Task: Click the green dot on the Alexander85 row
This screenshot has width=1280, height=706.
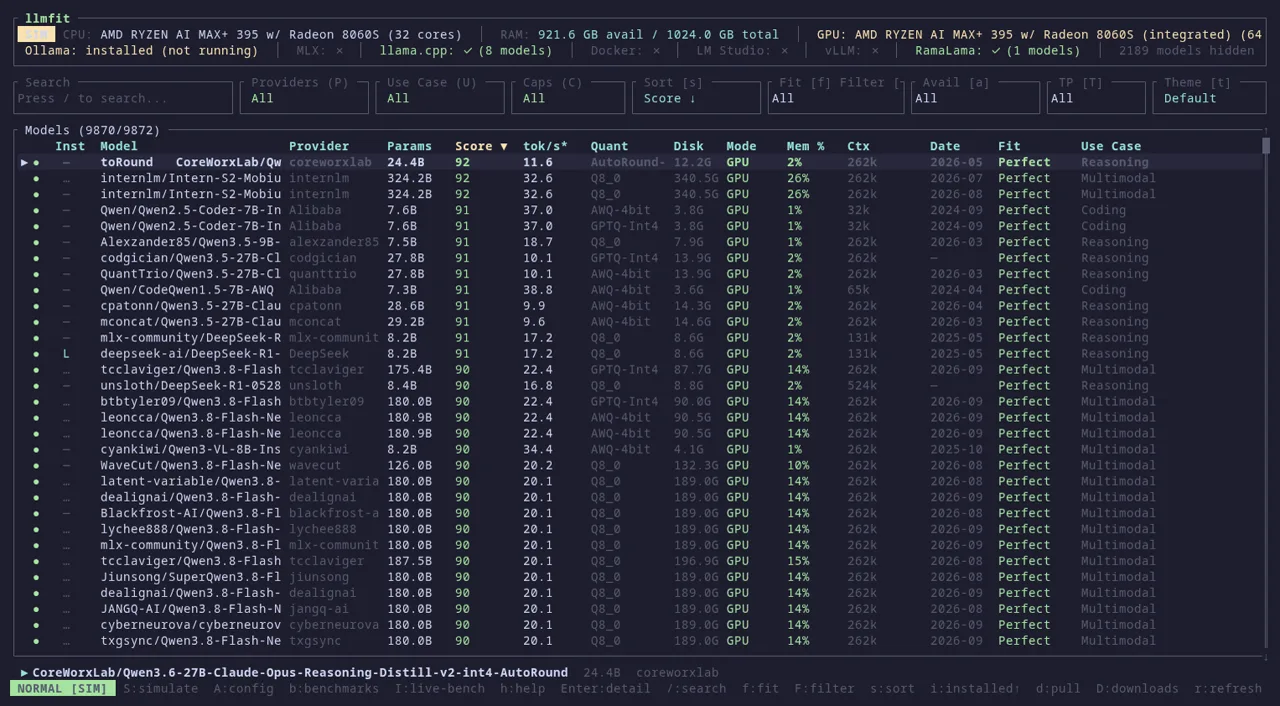Action: click(x=37, y=242)
